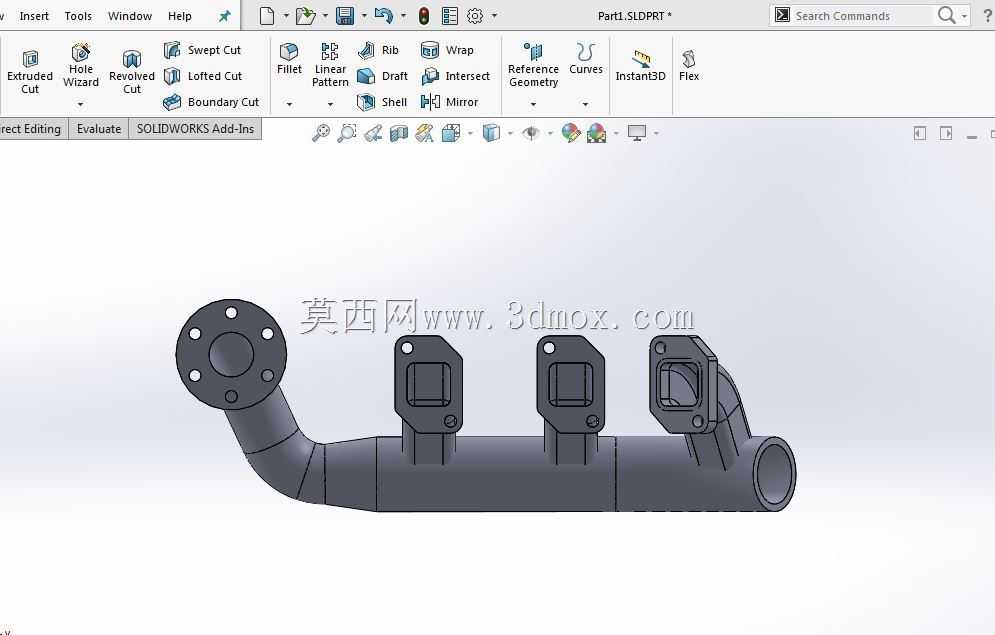Select the Flex feature
Screen dimensions: 995x635
click(x=689, y=66)
